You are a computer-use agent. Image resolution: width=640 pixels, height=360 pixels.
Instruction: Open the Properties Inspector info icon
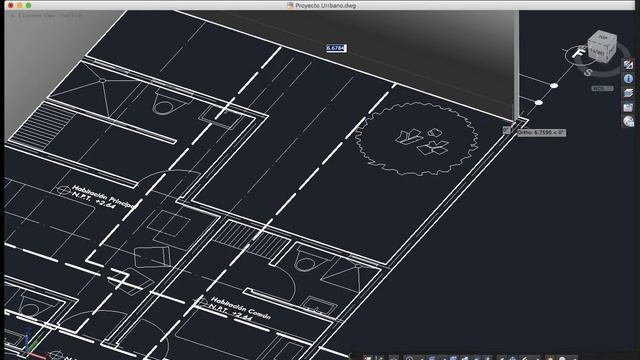tap(628, 78)
